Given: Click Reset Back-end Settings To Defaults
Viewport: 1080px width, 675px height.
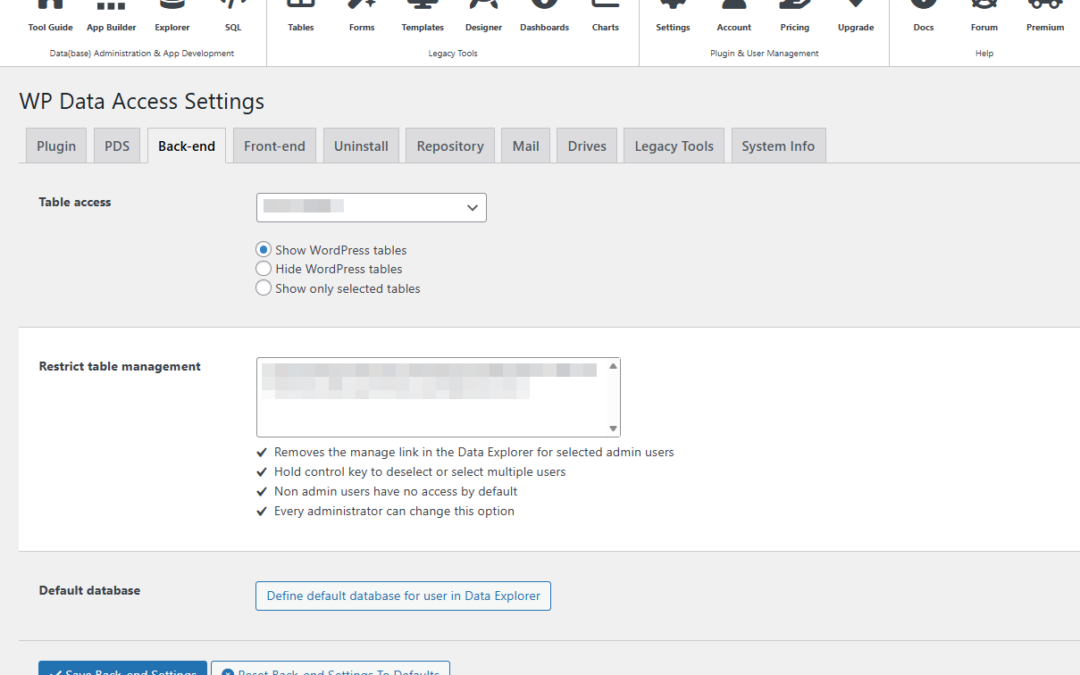Looking at the screenshot, I should tap(330, 668).
